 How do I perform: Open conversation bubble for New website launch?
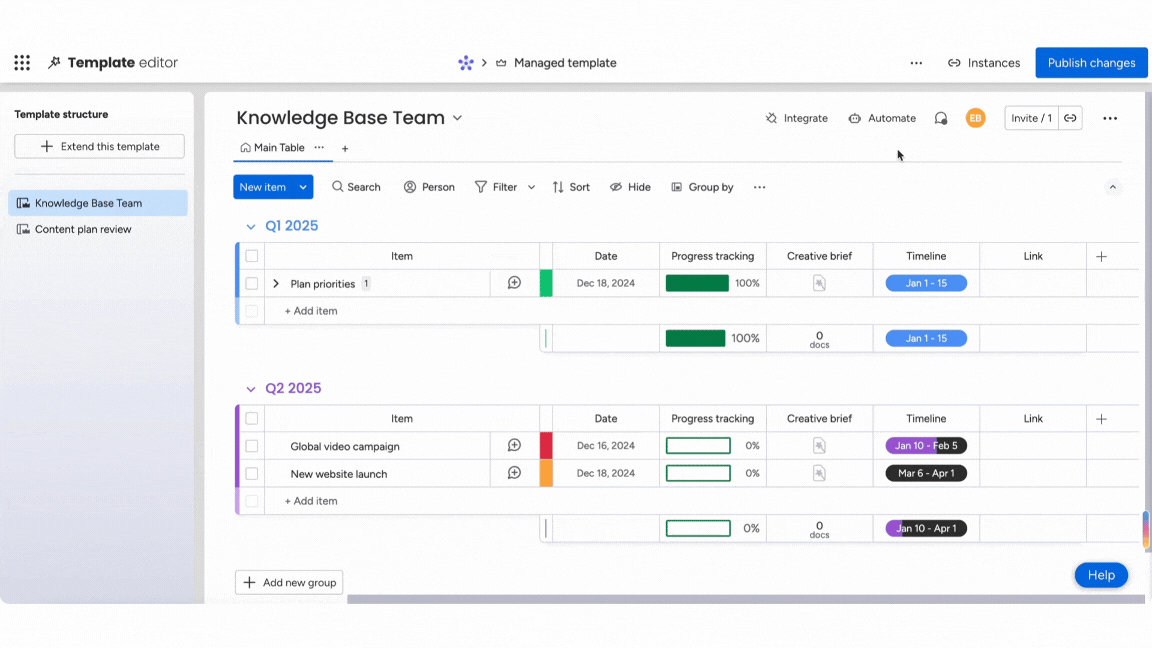[514, 473]
